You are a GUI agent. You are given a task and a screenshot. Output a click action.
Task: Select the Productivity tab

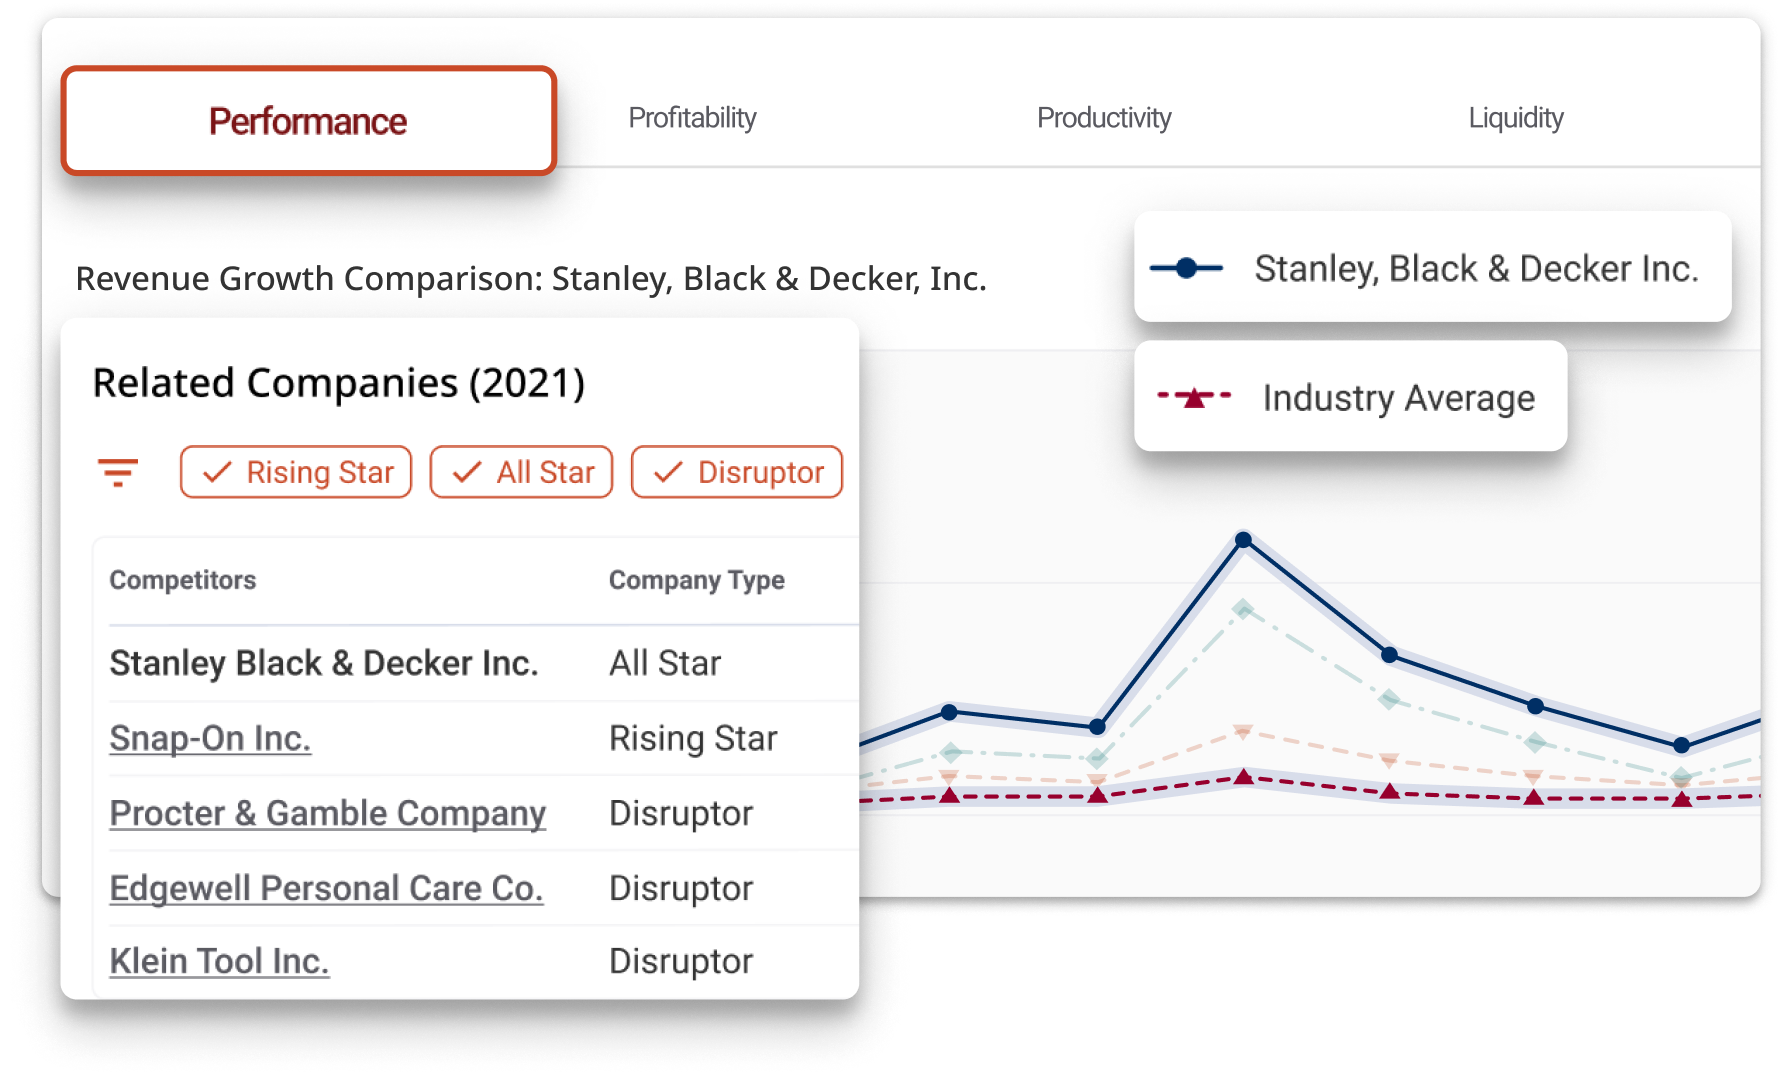coord(1104,118)
